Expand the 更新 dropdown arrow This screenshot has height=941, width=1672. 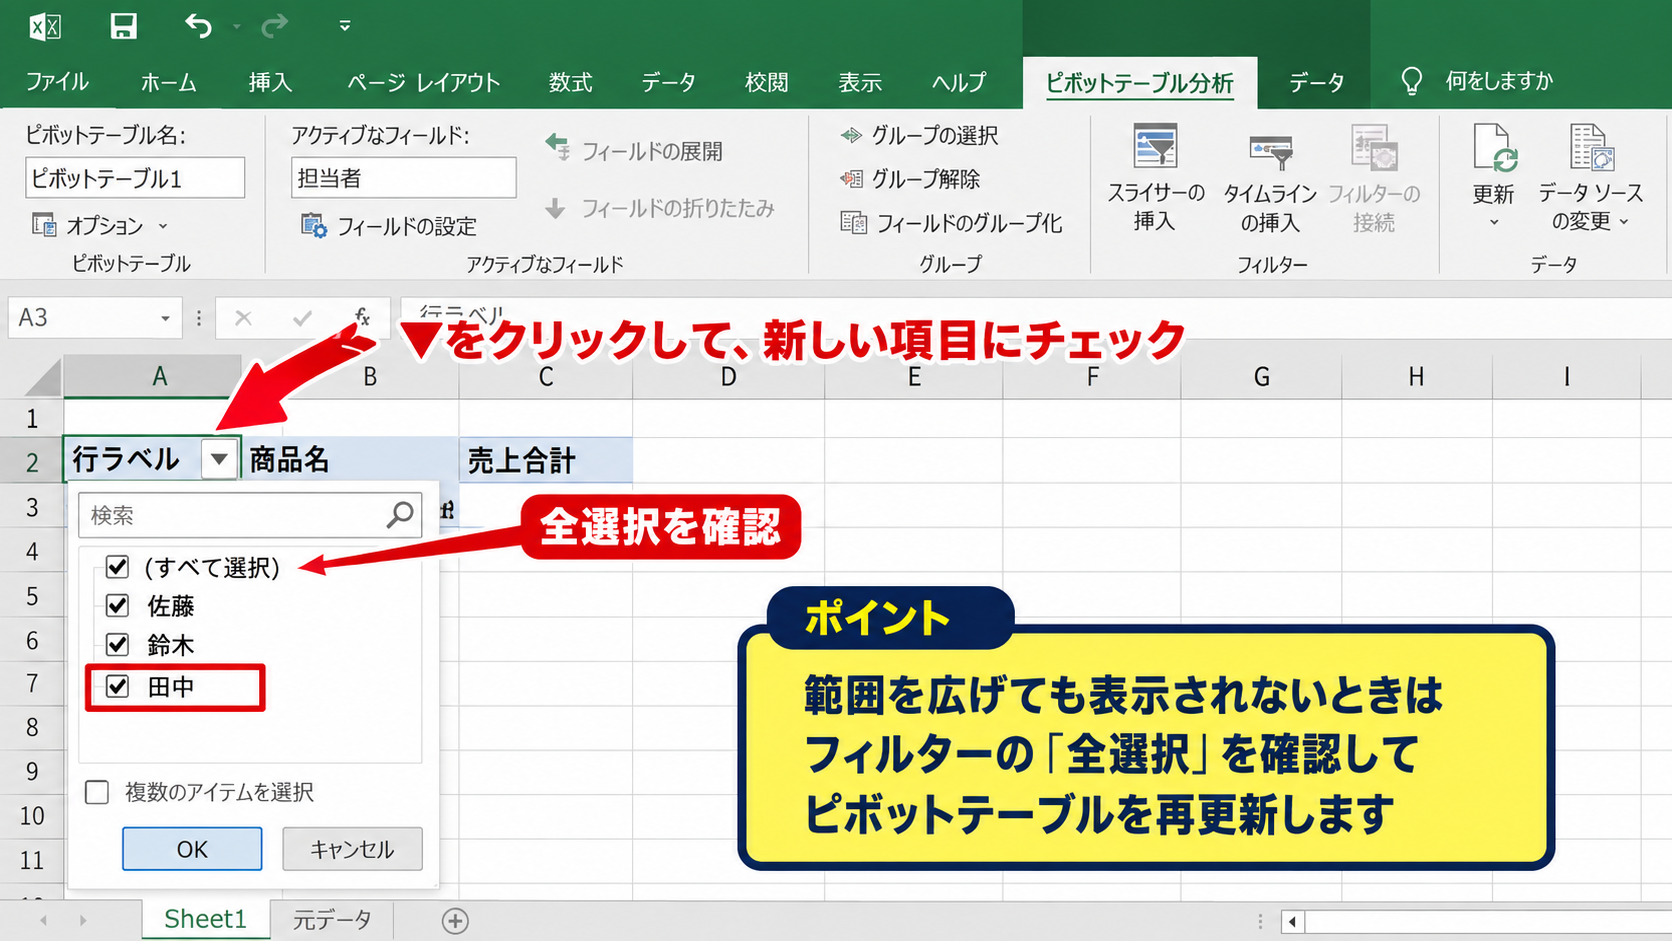pyautogui.click(x=1494, y=222)
